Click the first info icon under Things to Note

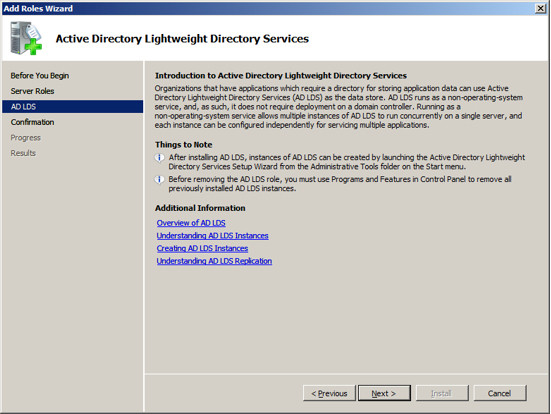(159, 158)
